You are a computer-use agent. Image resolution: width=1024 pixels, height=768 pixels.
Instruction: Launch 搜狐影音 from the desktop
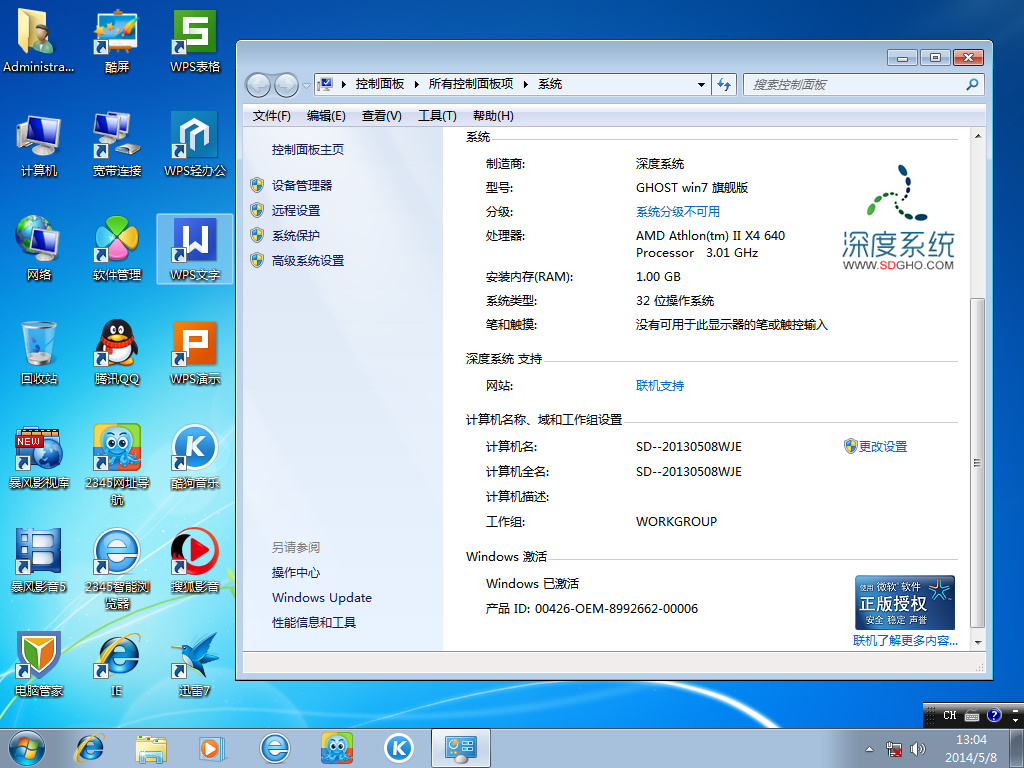[195, 560]
